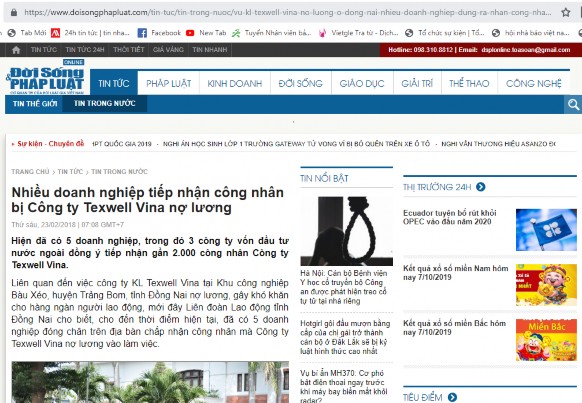
Task: Open the Tab Mới bookmark
Action: point(27,33)
